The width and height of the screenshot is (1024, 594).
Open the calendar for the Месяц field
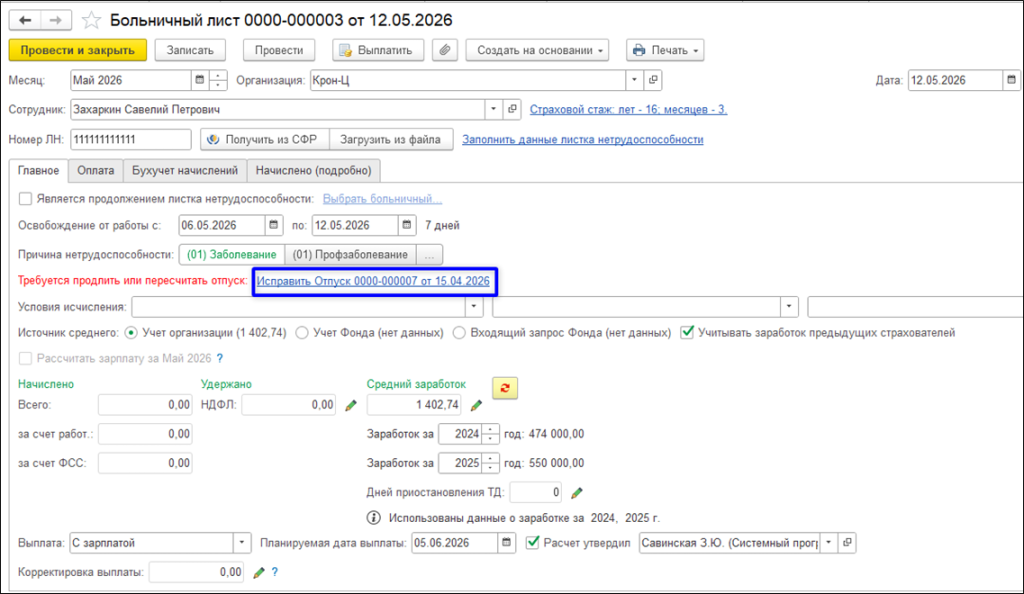(199, 80)
